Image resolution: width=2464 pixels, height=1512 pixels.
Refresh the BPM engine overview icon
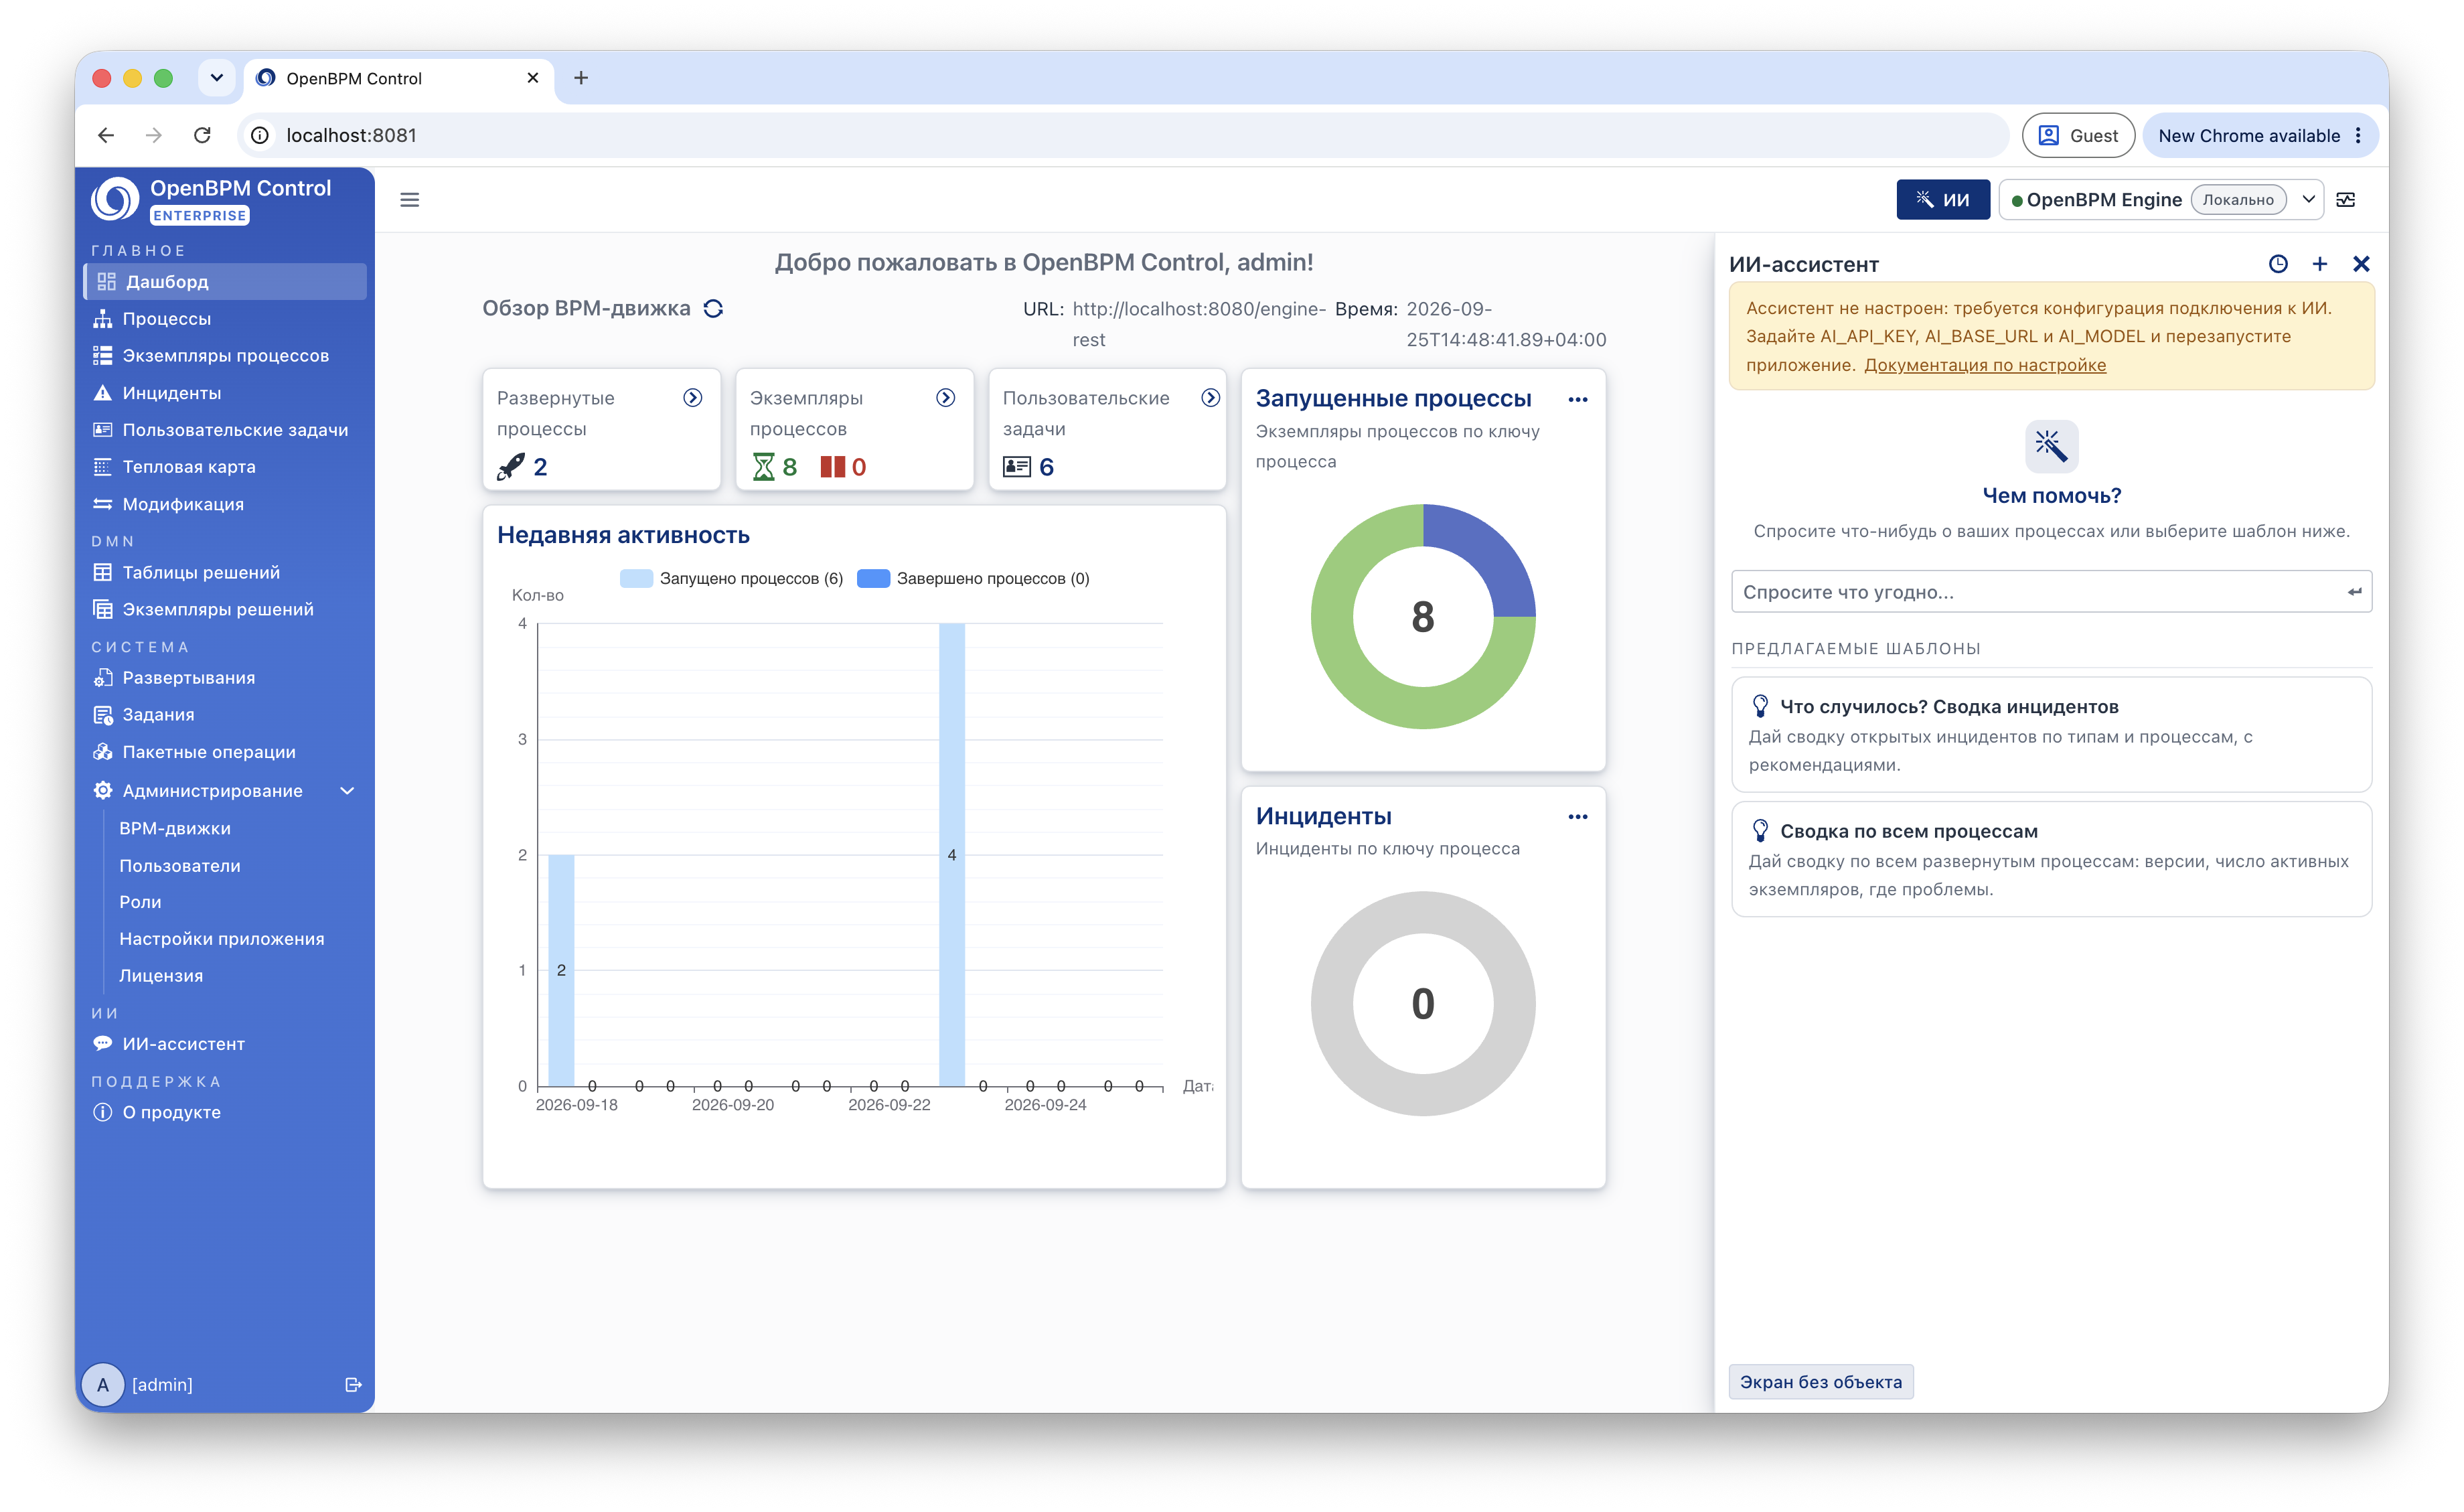(x=713, y=308)
